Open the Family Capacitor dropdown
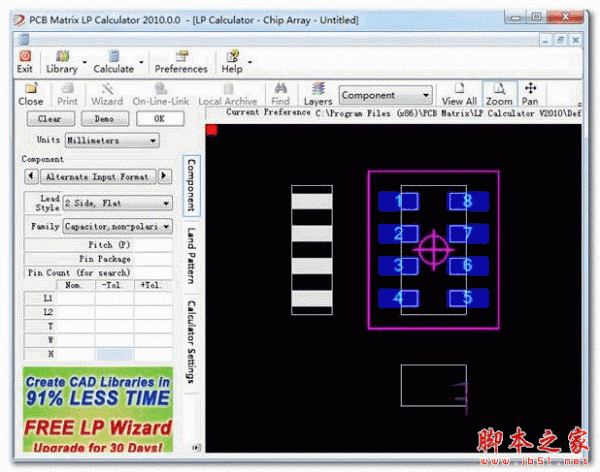The width and height of the screenshot is (600, 472). point(117,226)
